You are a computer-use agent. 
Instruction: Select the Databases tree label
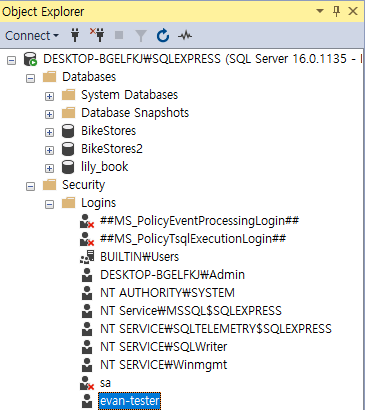click(x=89, y=77)
